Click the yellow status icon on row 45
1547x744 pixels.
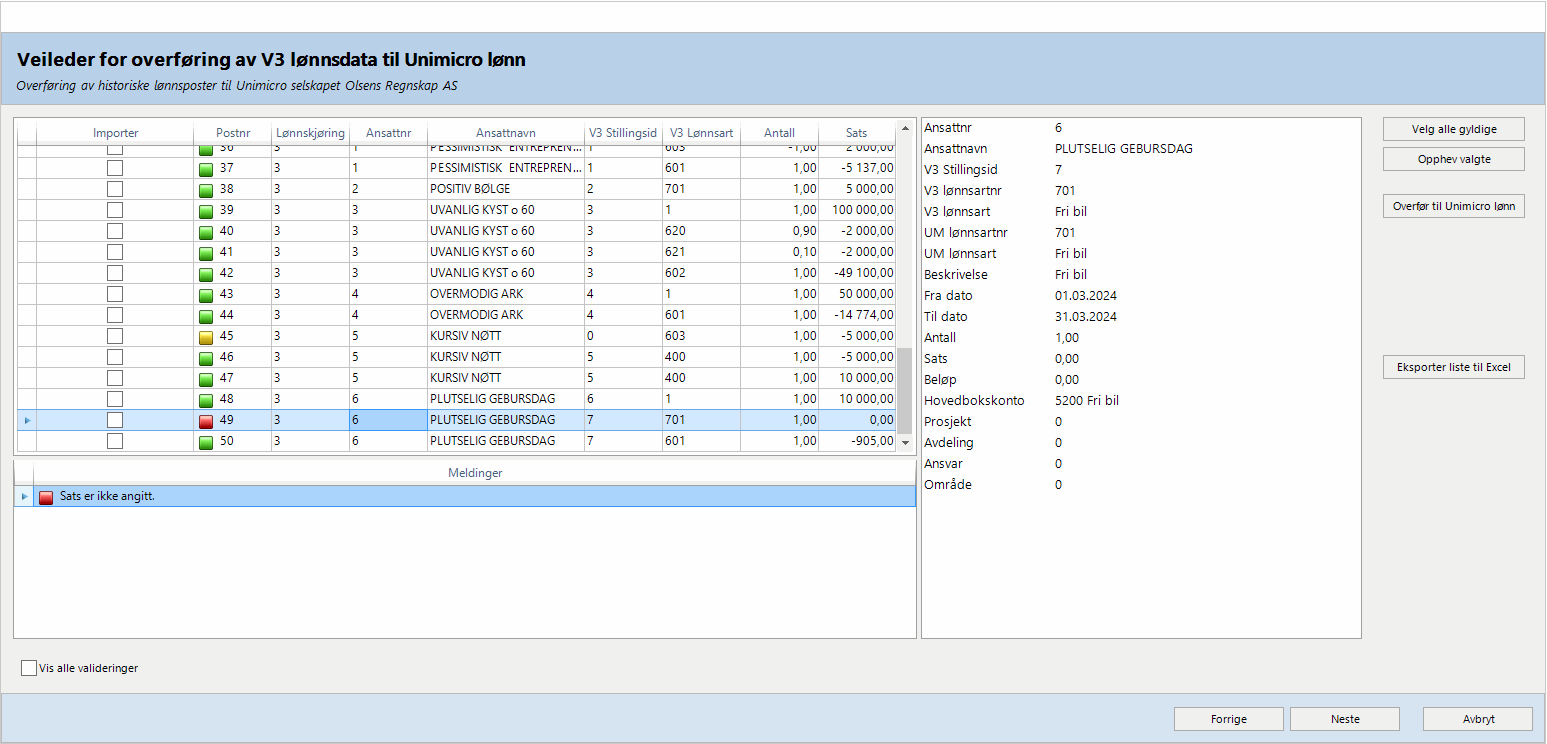tap(206, 337)
